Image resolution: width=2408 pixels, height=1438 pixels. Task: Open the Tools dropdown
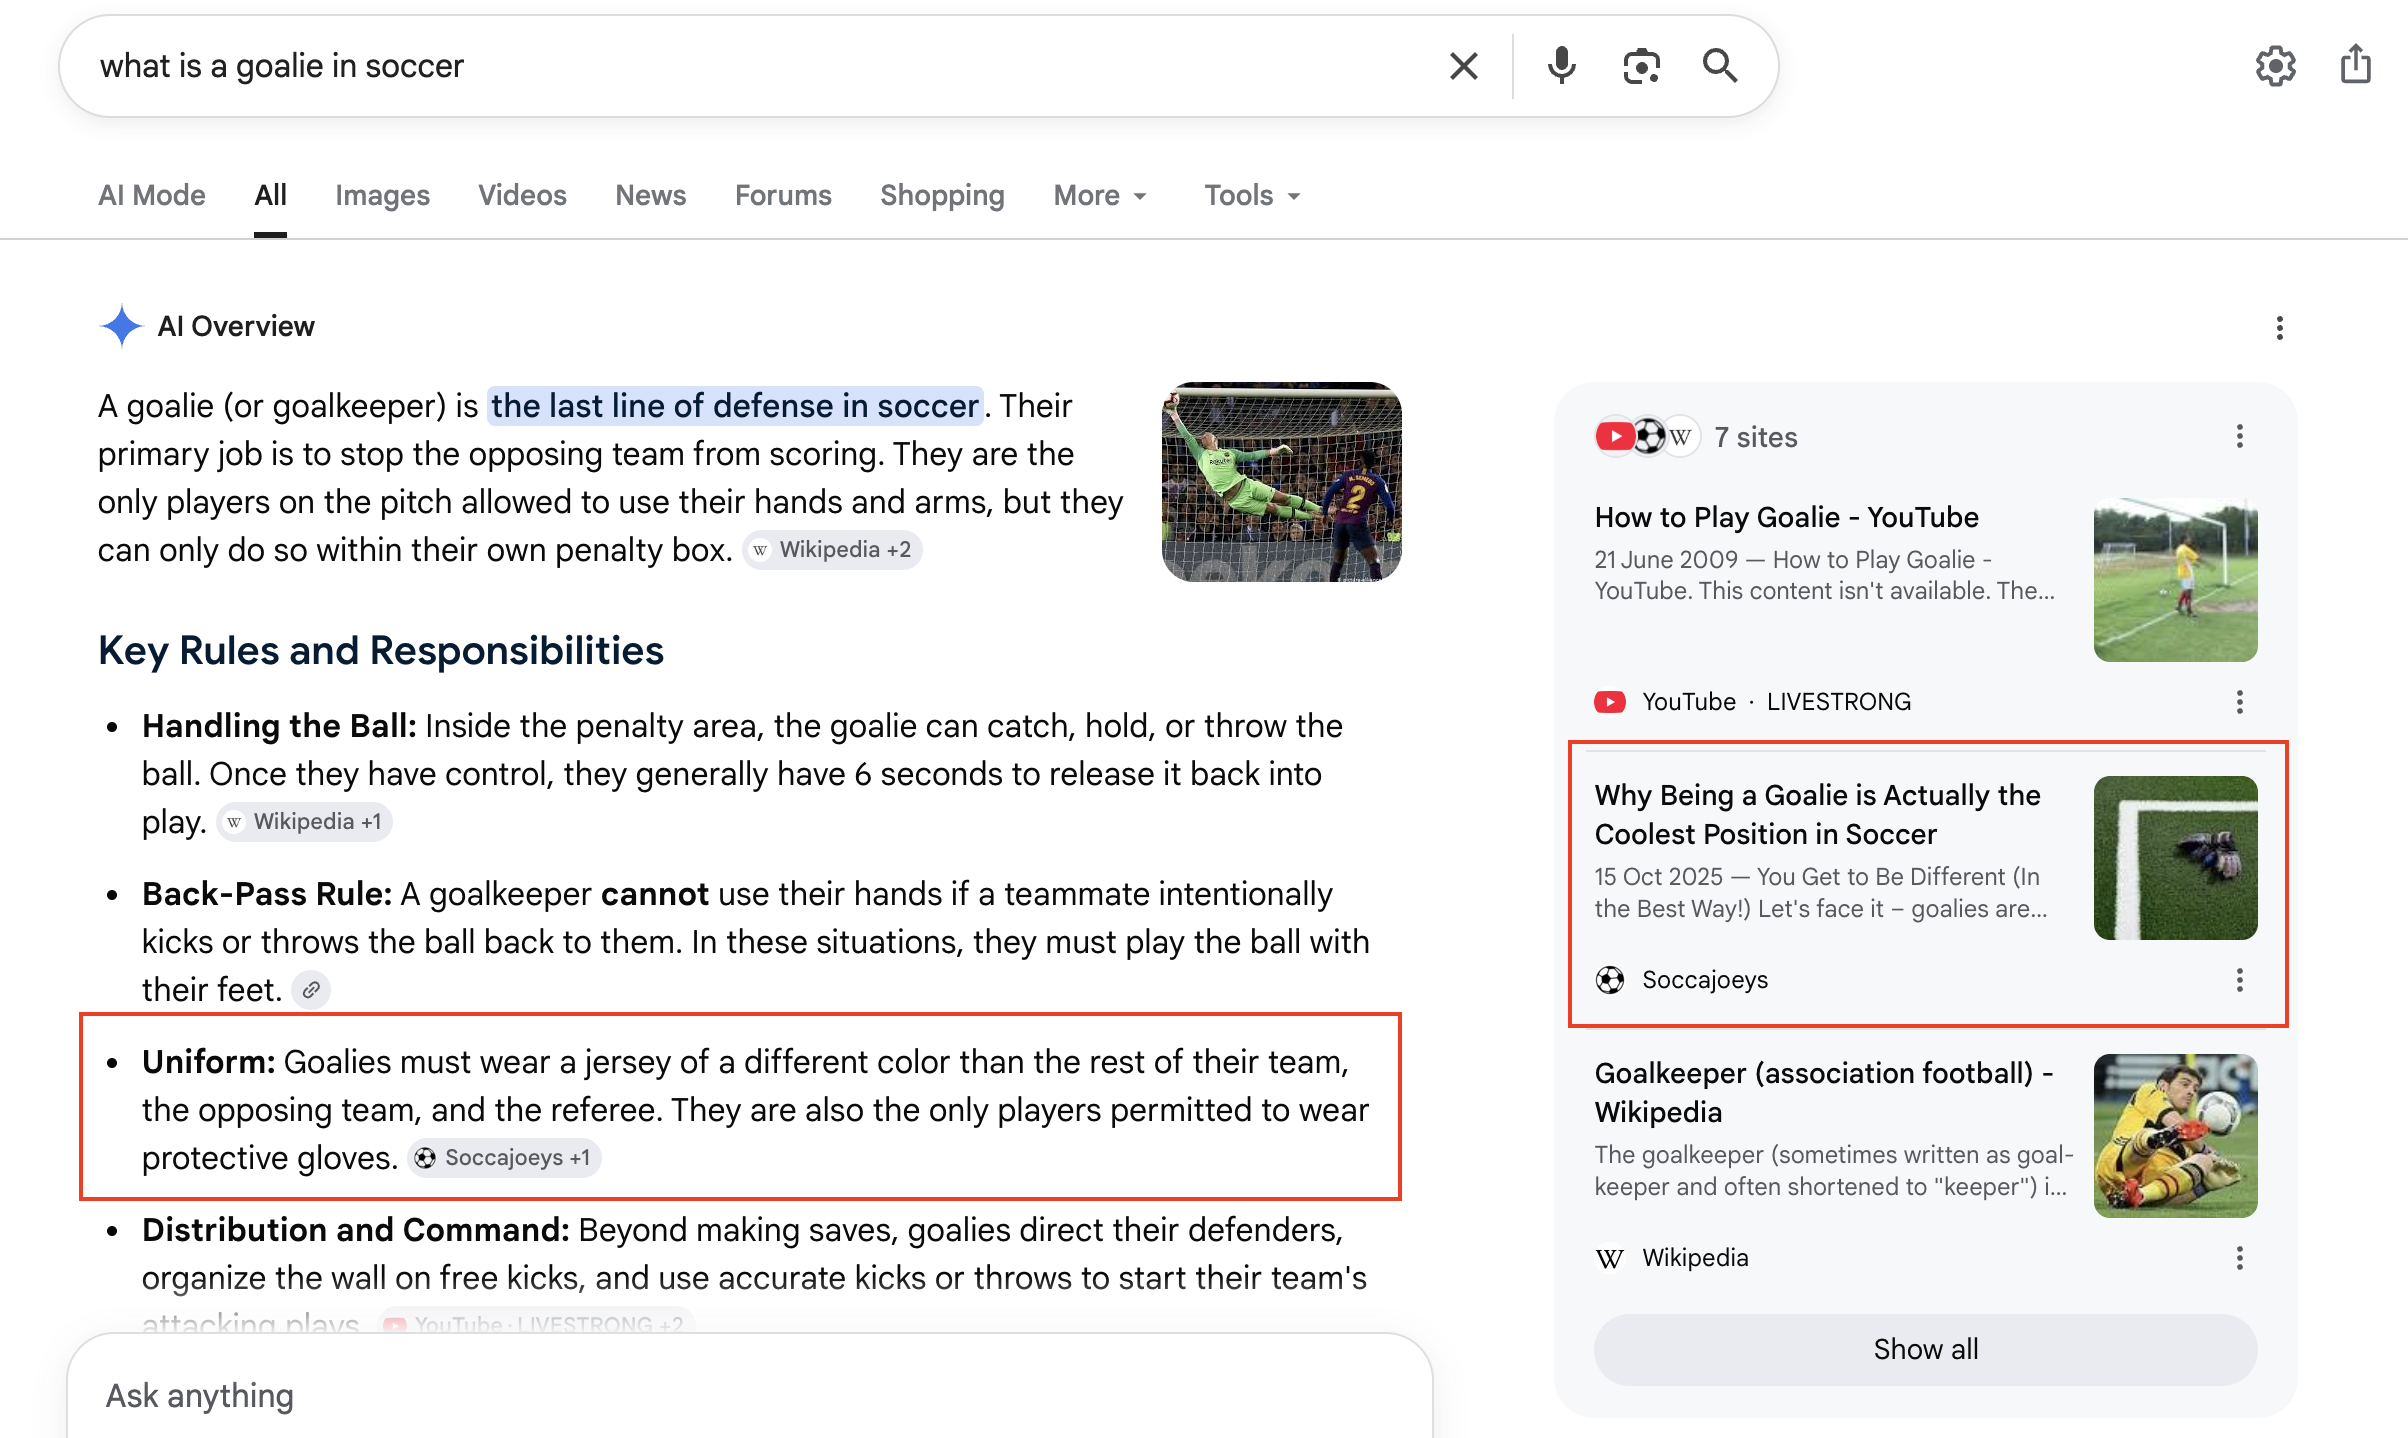pos(1252,196)
